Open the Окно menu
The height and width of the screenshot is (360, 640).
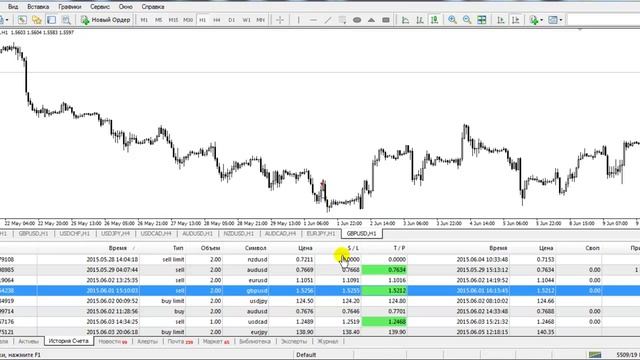(126, 7)
